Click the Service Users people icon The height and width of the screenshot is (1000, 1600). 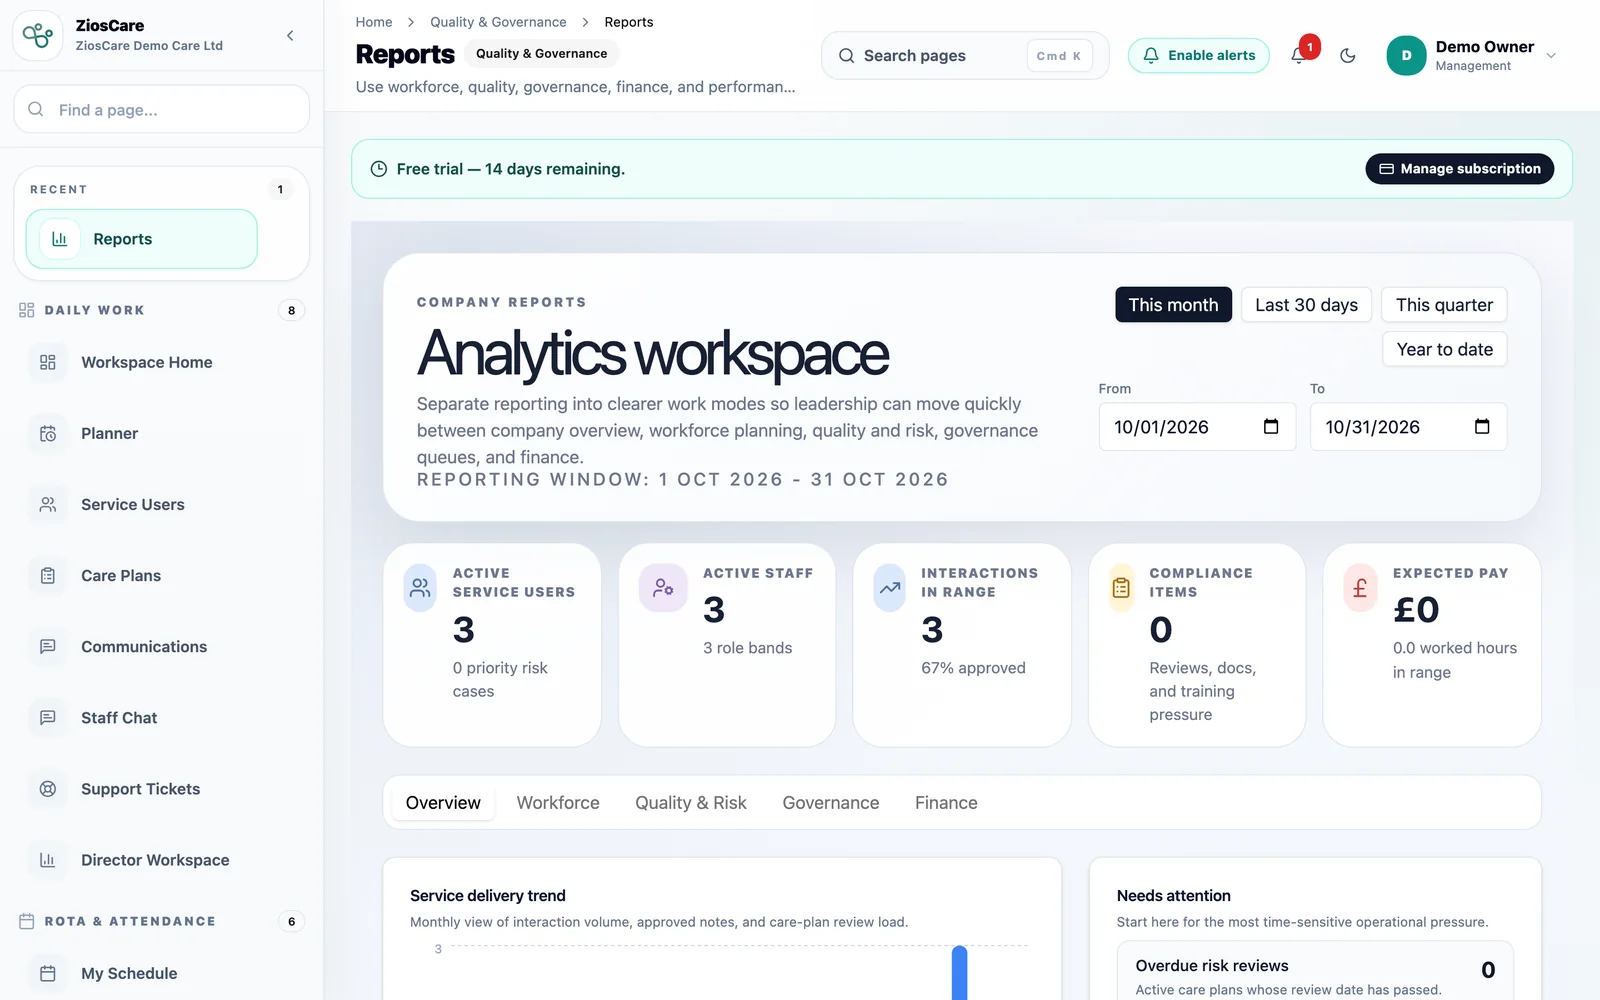pyautogui.click(x=48, y=505)
